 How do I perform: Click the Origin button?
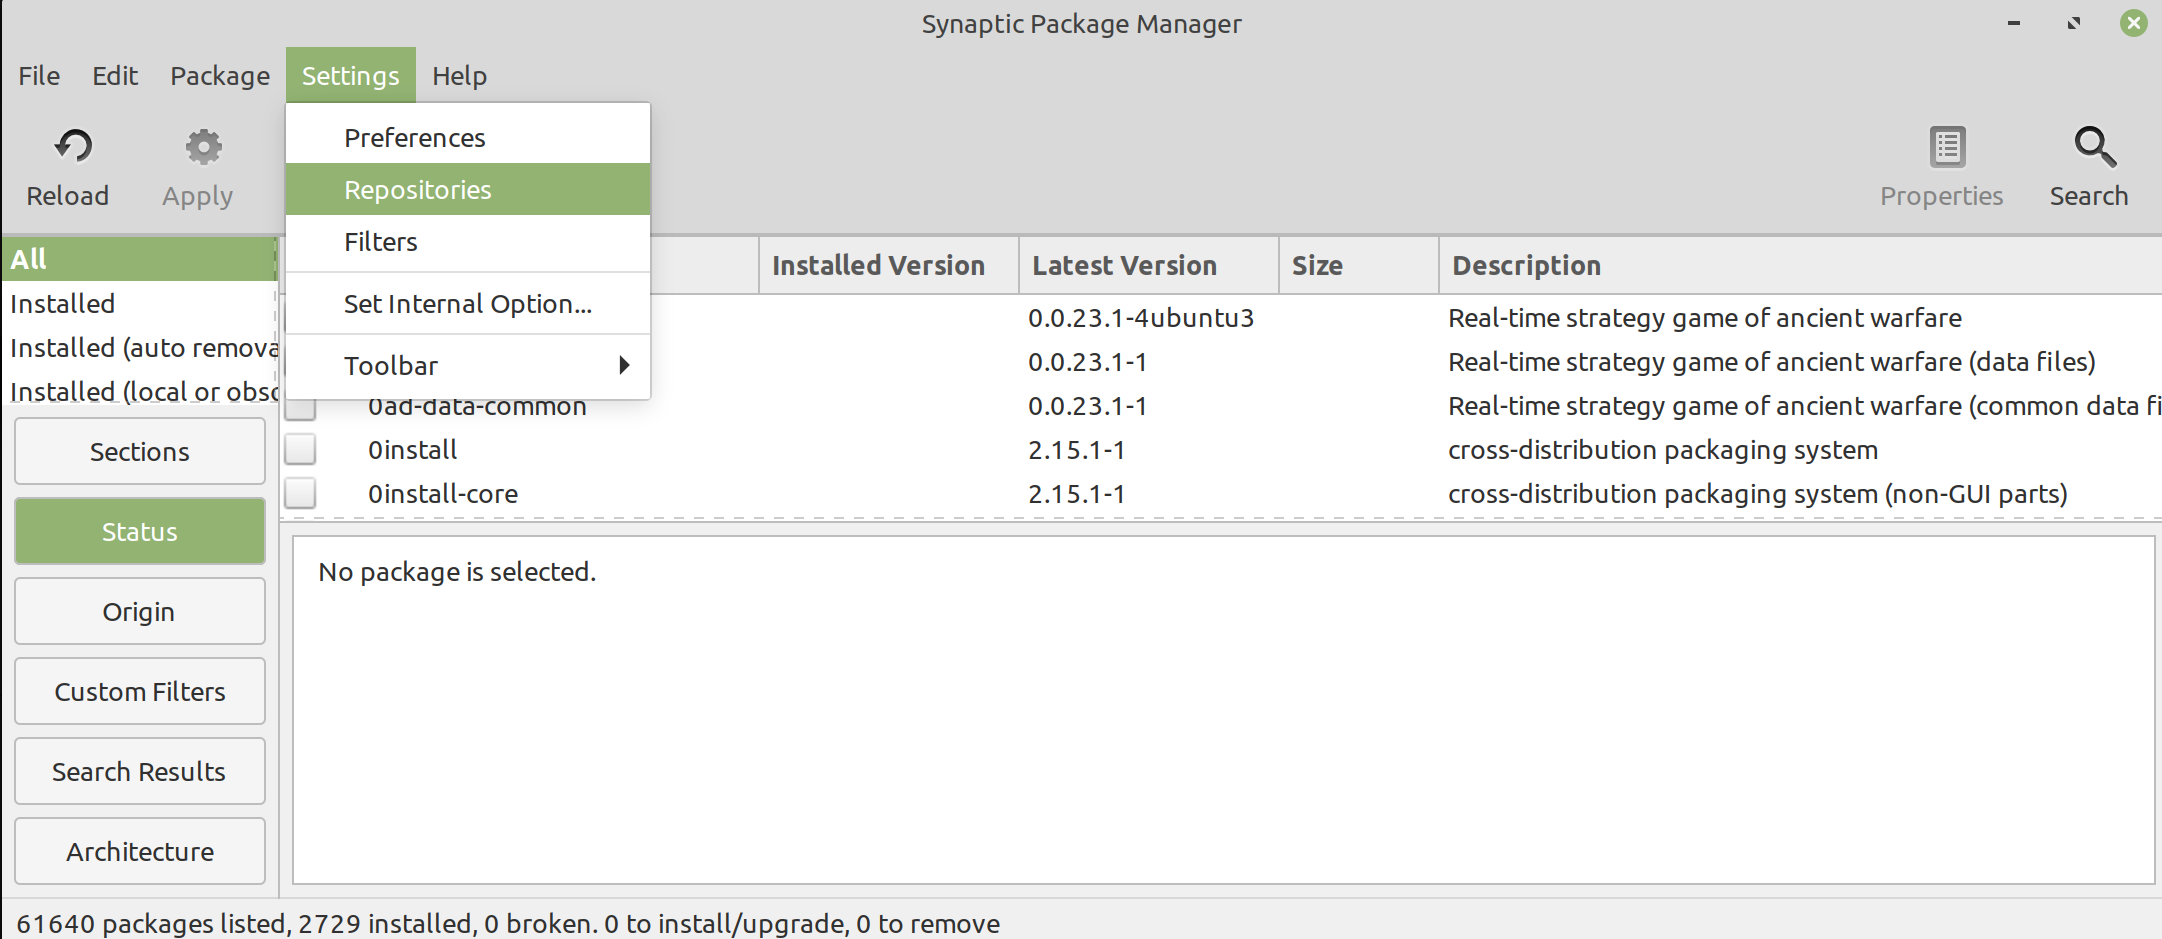140,612
